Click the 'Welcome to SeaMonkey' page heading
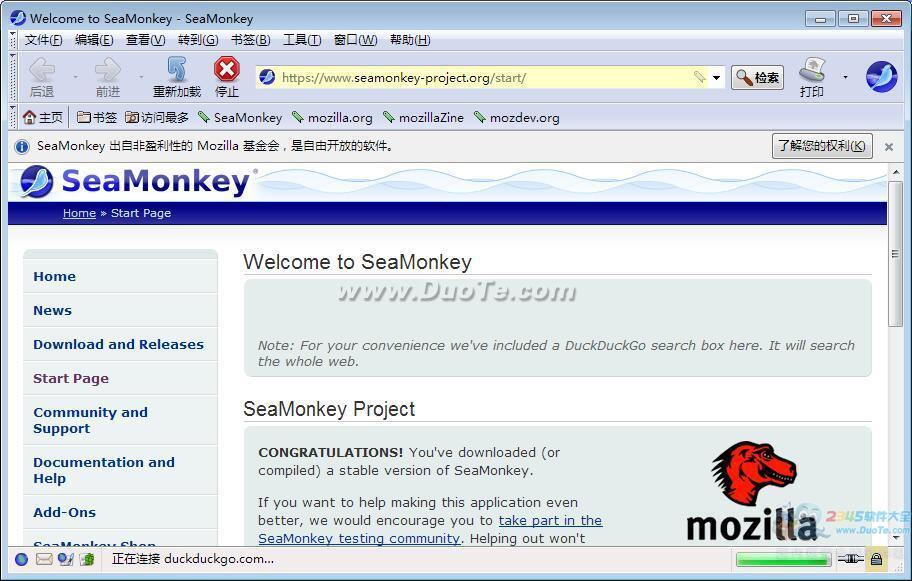 pyautogui.click(x=357, y=262)
